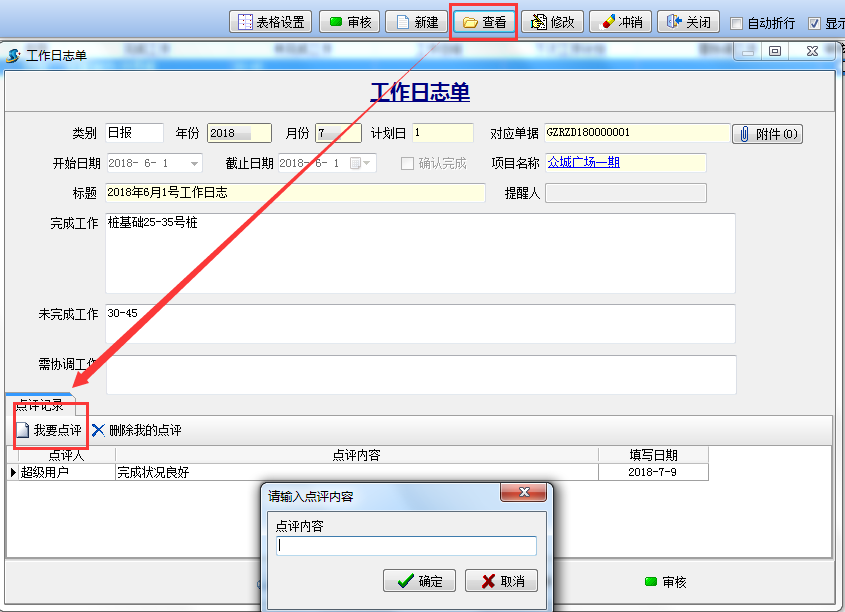845x612 pixels.
Task: Expand the 截止日期 date dropdown
Action: pyautogui.click(x=367, y=163)
